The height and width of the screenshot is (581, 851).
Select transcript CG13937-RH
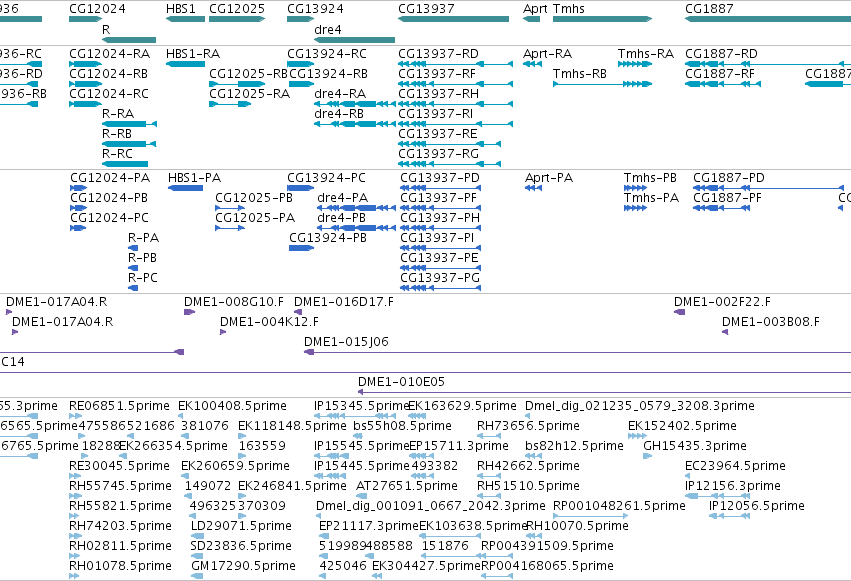click(455, 104)
